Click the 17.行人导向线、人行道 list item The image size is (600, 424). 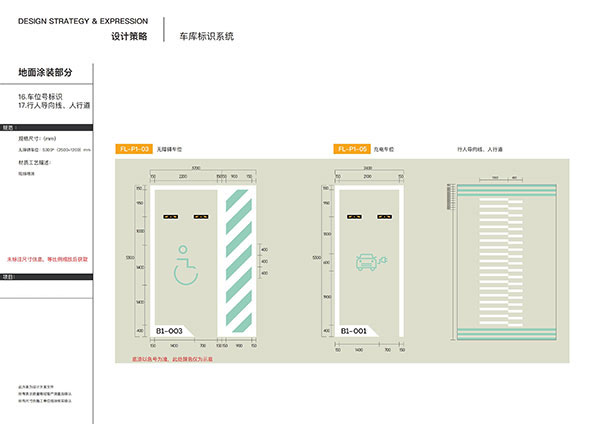[54, 105]
